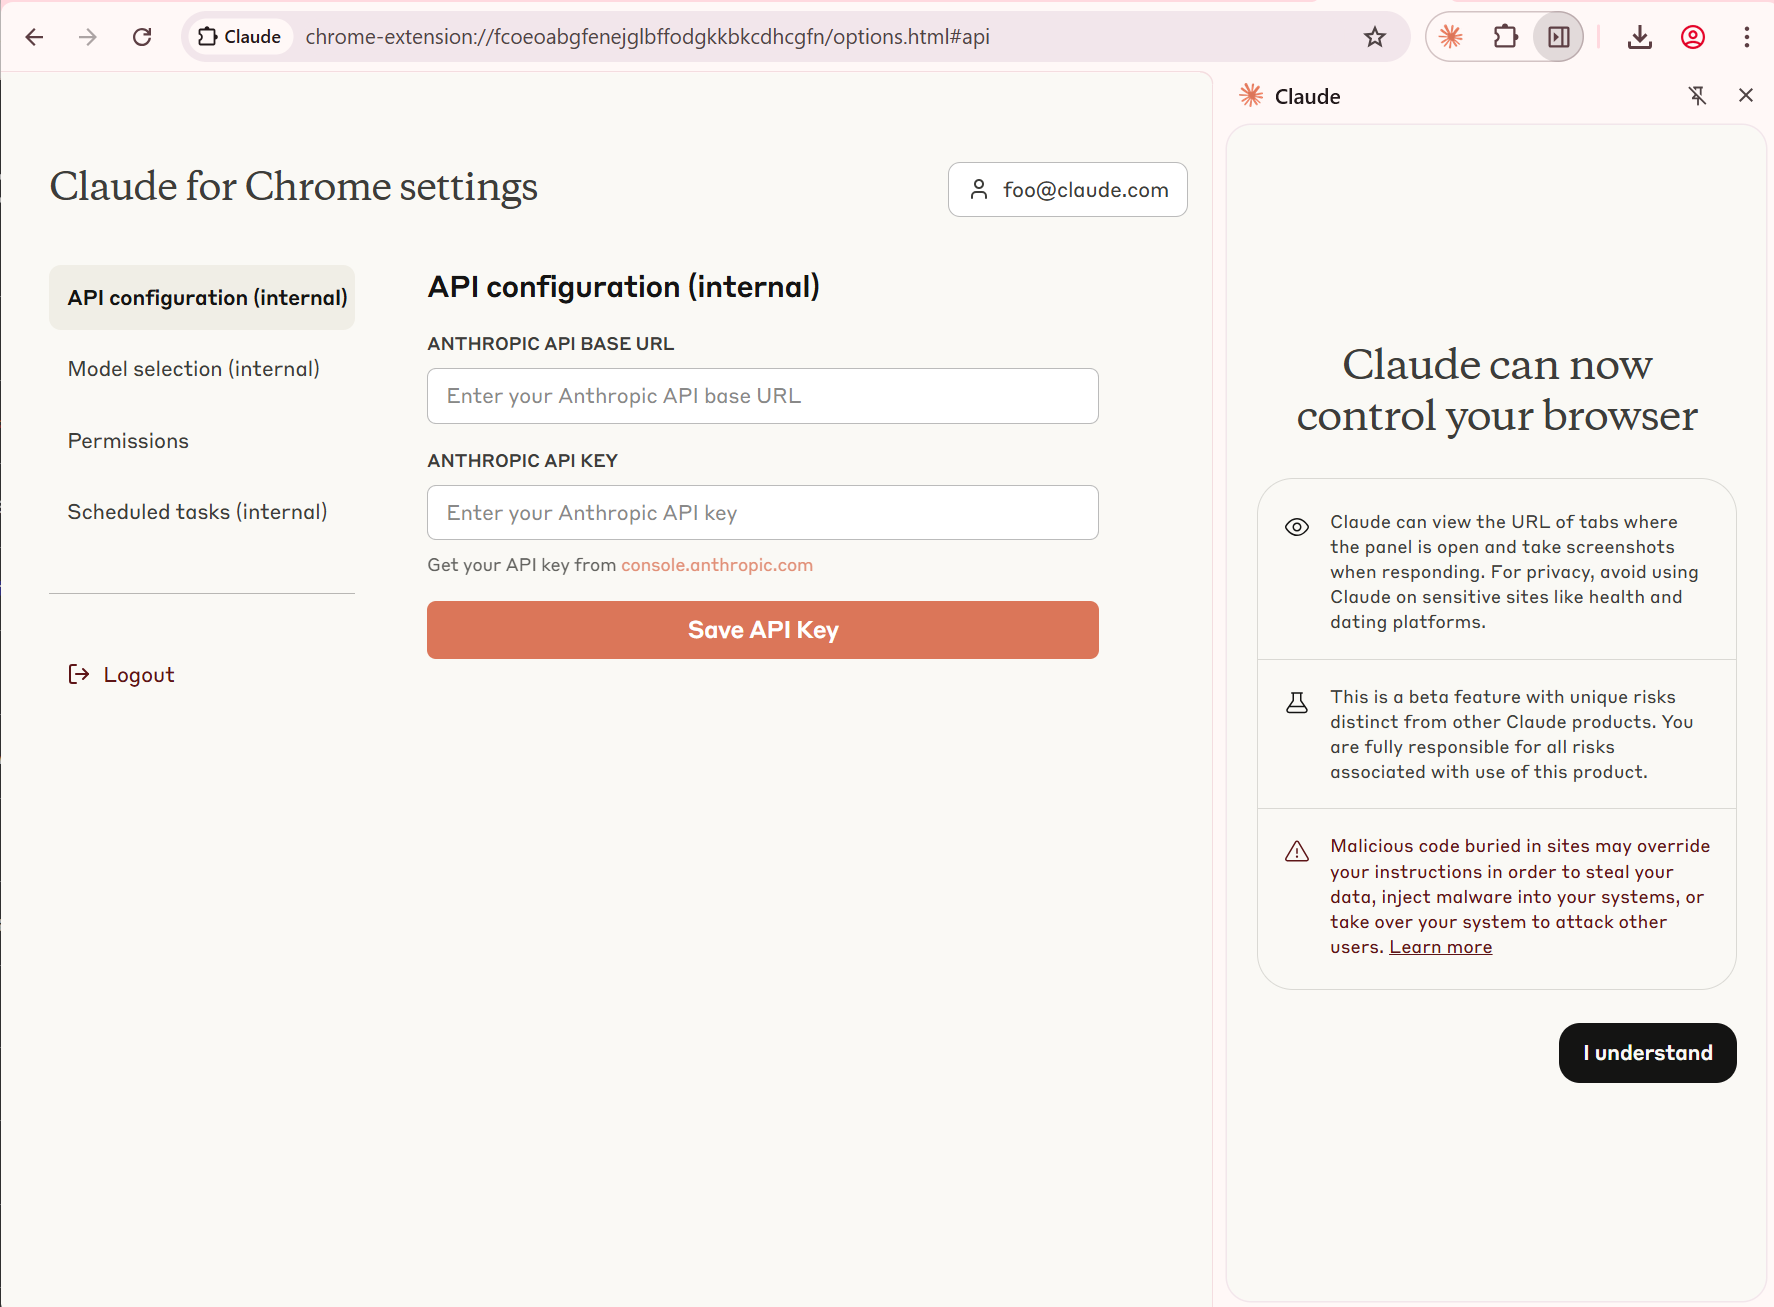This screenshot has height=1307, width=1774.
Task: Click the Claude site chip in address bar
Action: point(239,37)
